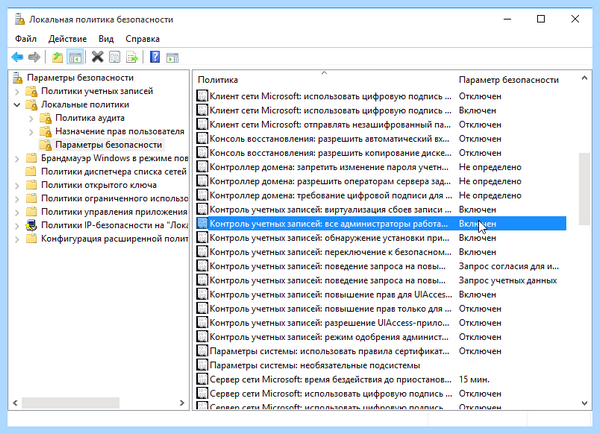Click the vertical scrollbar thumb of policy list
This screenshot has width=600, height=434.
pyautogui.click(x=584, y=189)
